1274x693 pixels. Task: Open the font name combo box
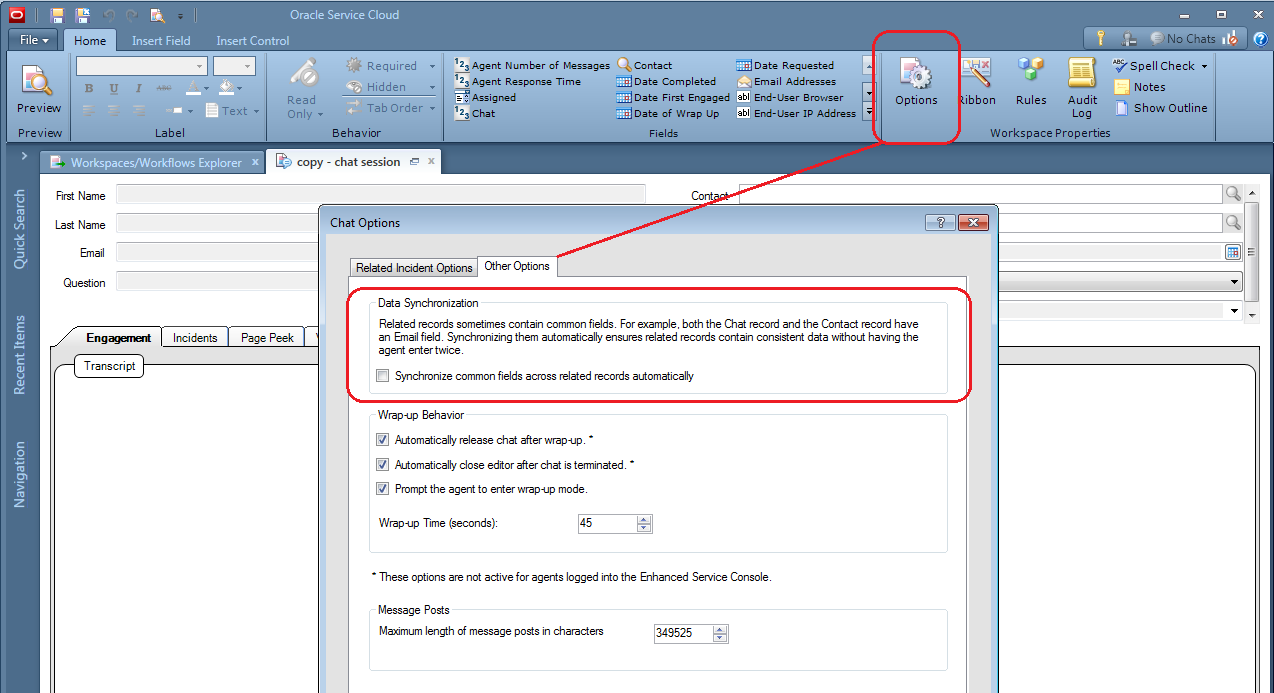coord(141,66)
